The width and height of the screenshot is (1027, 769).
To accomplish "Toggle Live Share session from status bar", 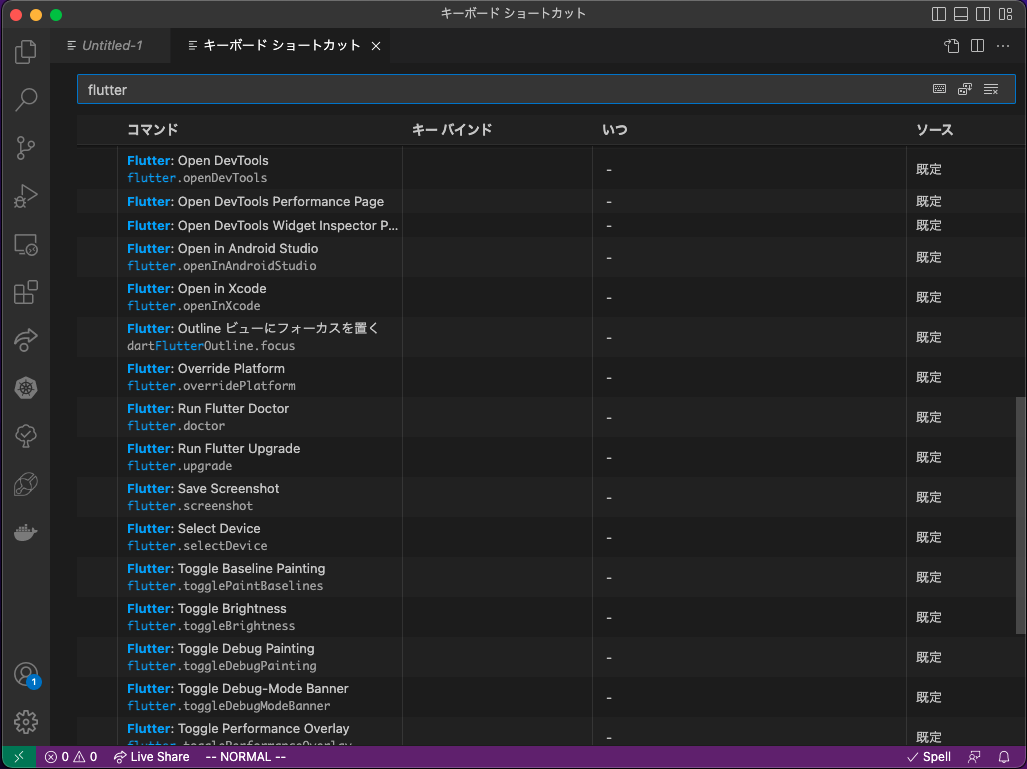I will pyautogui.click(x=151, y=757).
